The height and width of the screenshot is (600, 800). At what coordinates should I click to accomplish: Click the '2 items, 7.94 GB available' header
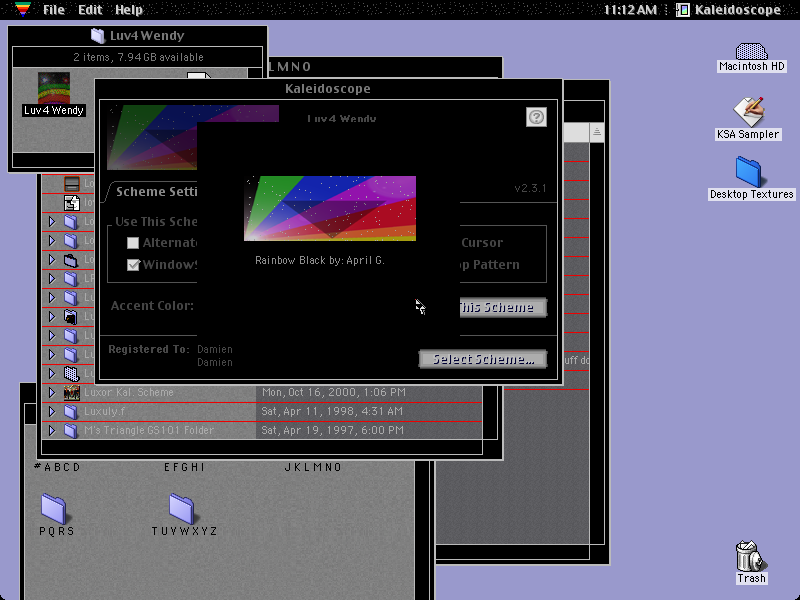tap(138, 57)
